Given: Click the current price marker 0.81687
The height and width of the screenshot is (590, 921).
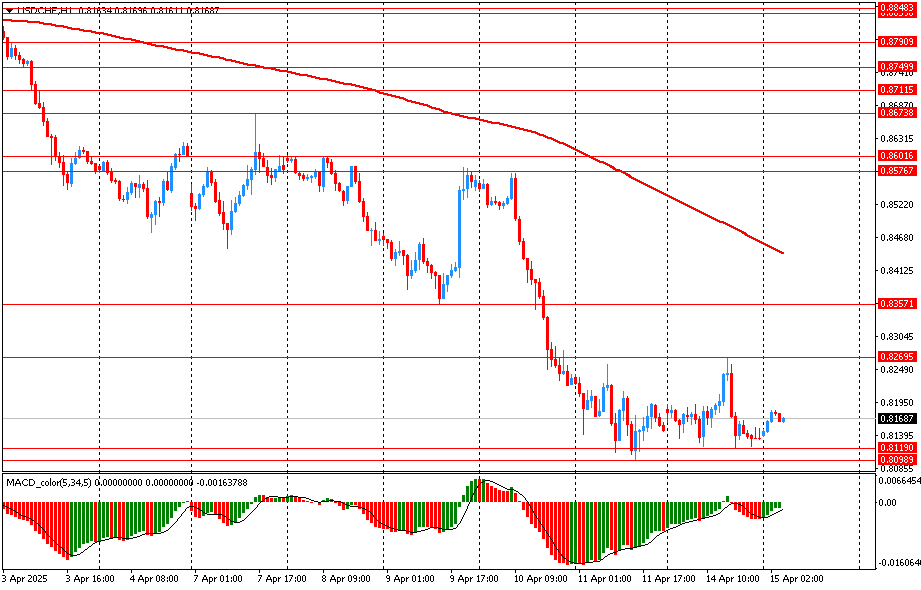Looking at the screenshot, I should pos(896,419).
